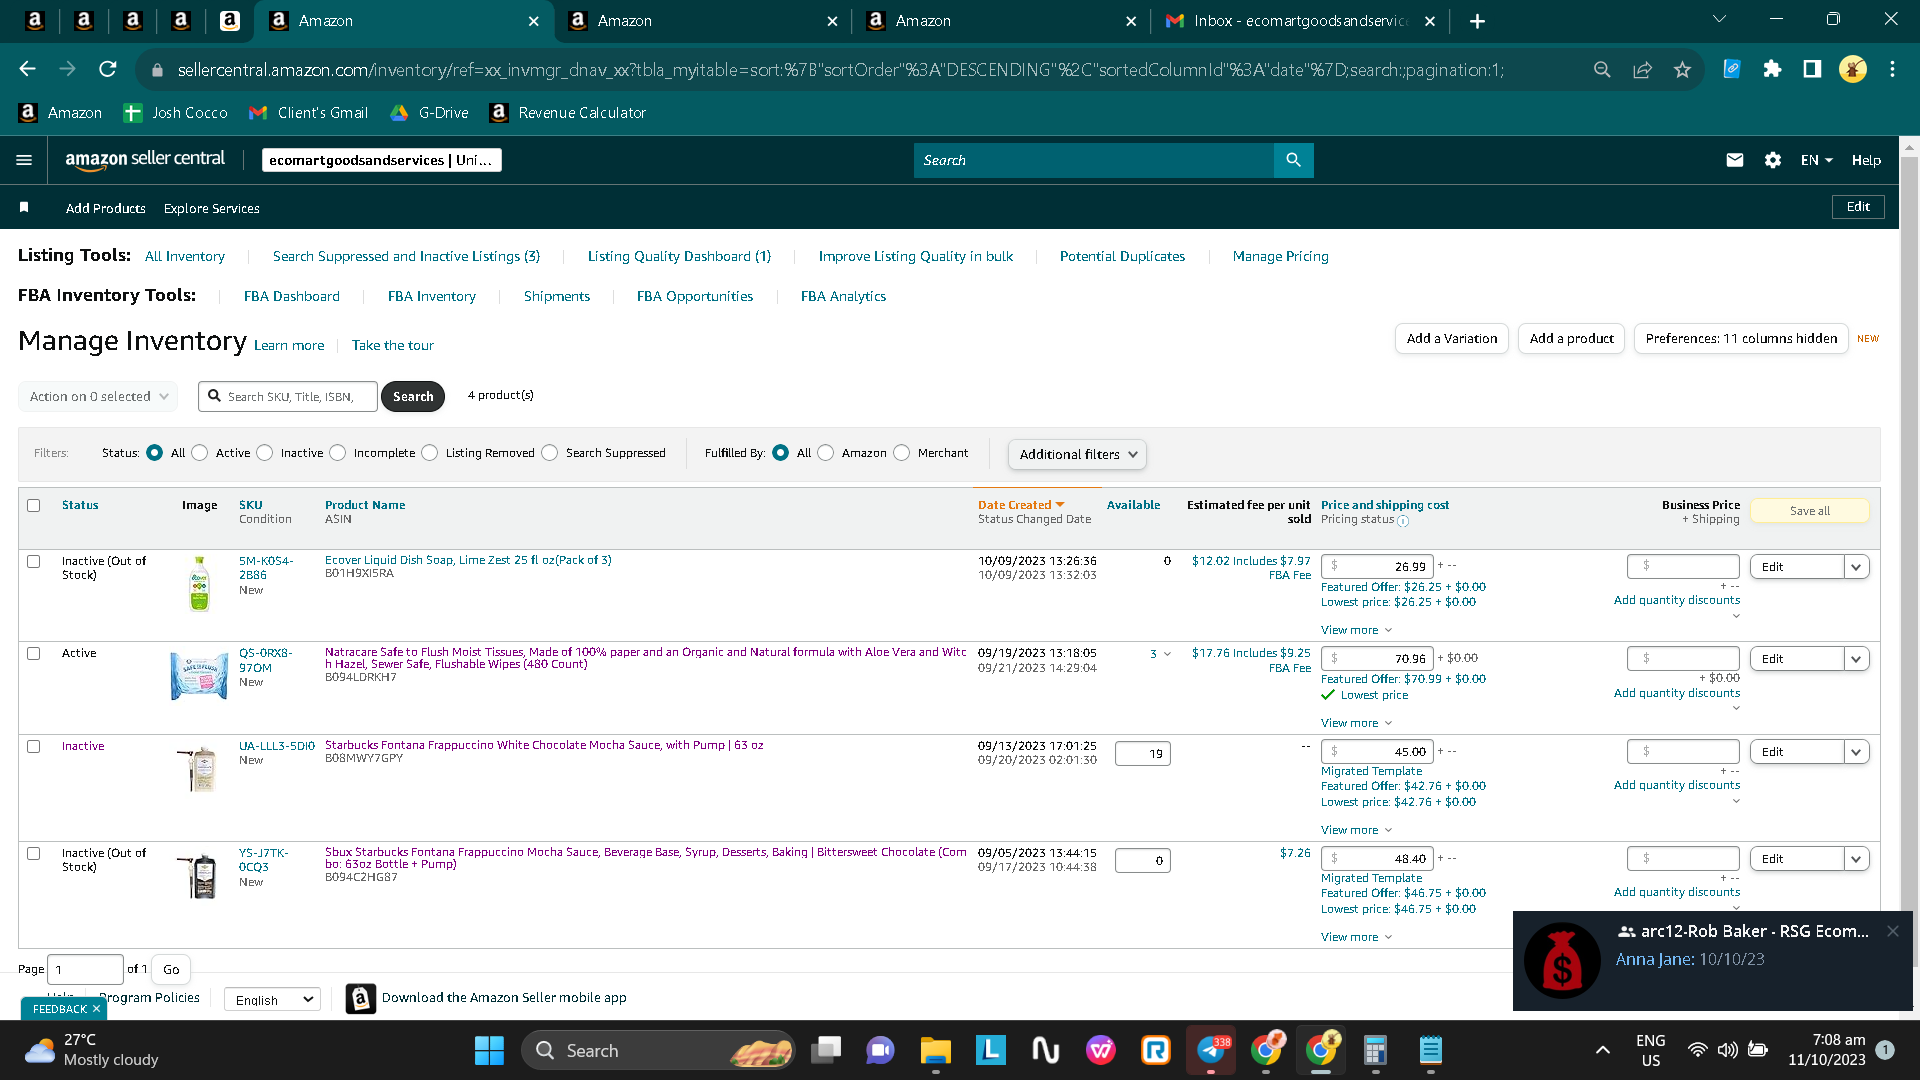The height and width of the screenshot is (1080, 1920).
Task: Toggle the select-all products checkbox
Action: [x=33, y=505]
